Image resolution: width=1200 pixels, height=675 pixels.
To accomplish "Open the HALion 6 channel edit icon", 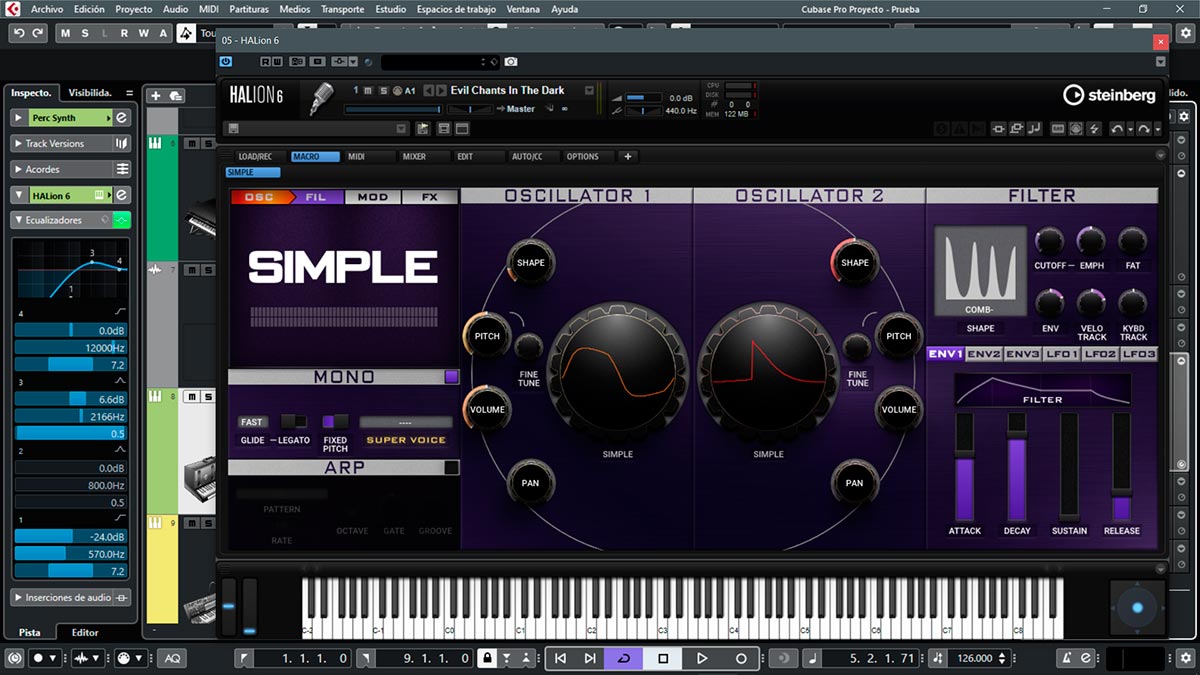I will click(122, 196).
